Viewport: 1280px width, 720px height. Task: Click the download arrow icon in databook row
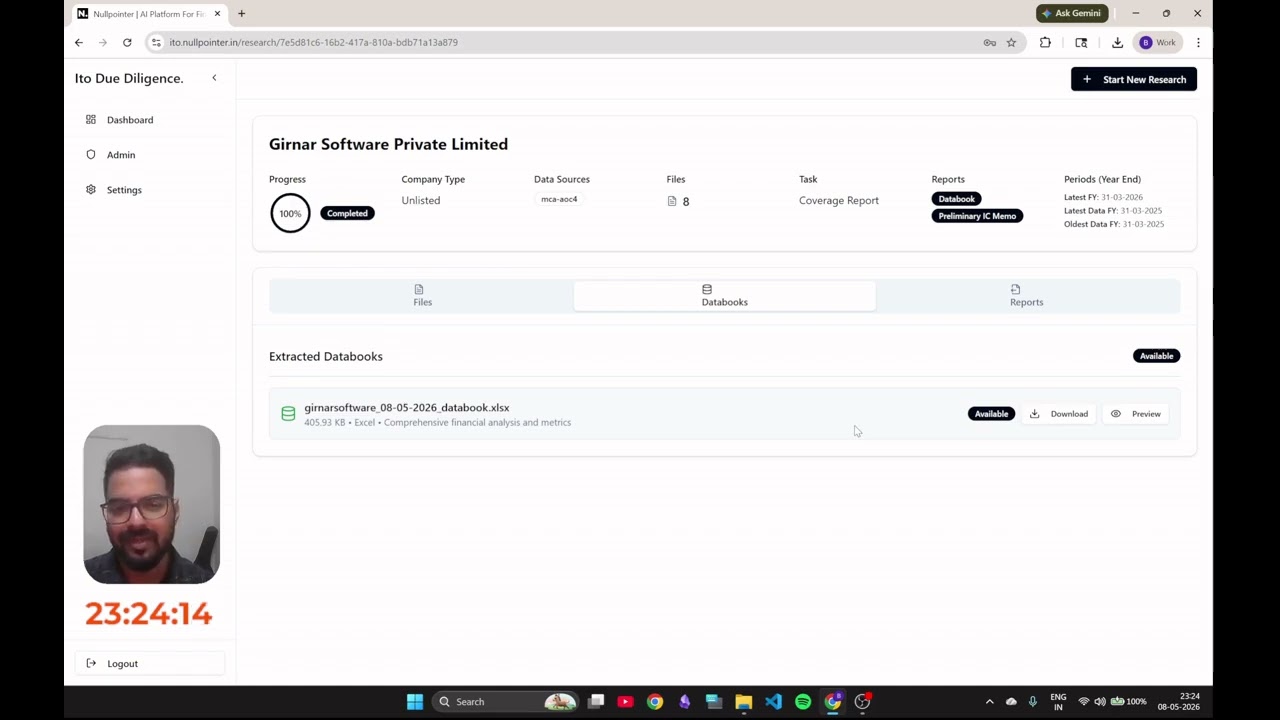1035,414
